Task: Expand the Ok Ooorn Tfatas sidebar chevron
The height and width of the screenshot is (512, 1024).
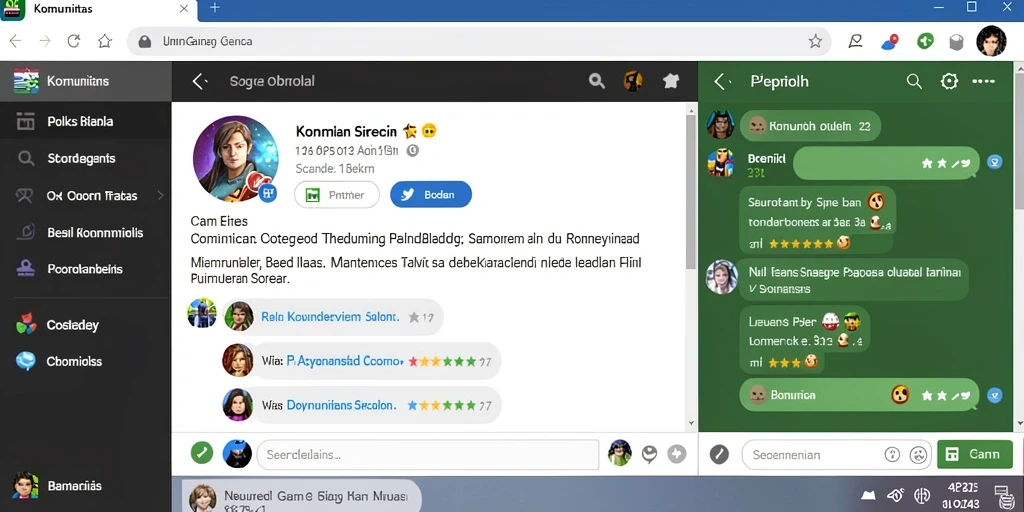Action: (161, 195)
